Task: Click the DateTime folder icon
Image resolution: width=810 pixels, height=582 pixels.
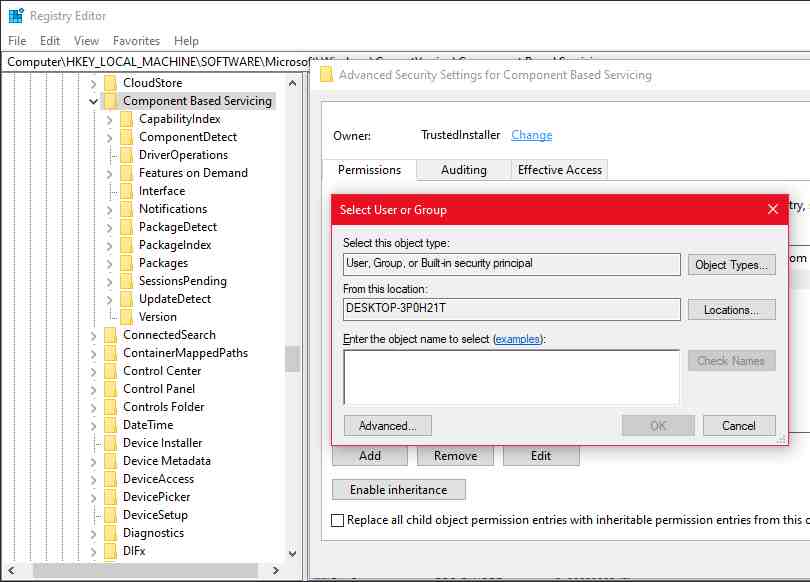Action: [x=111, y=425]
